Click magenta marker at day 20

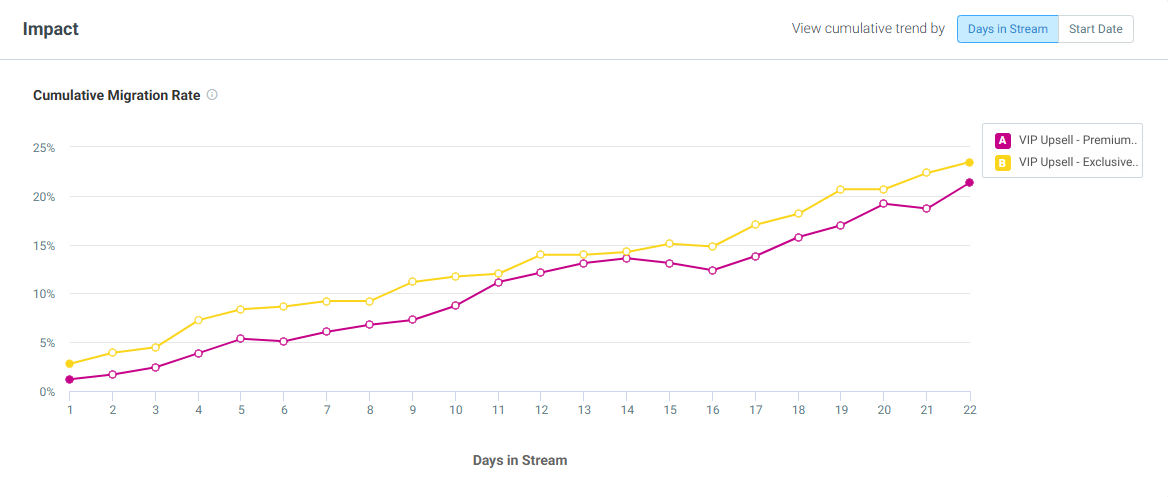(x=883, y=203)
